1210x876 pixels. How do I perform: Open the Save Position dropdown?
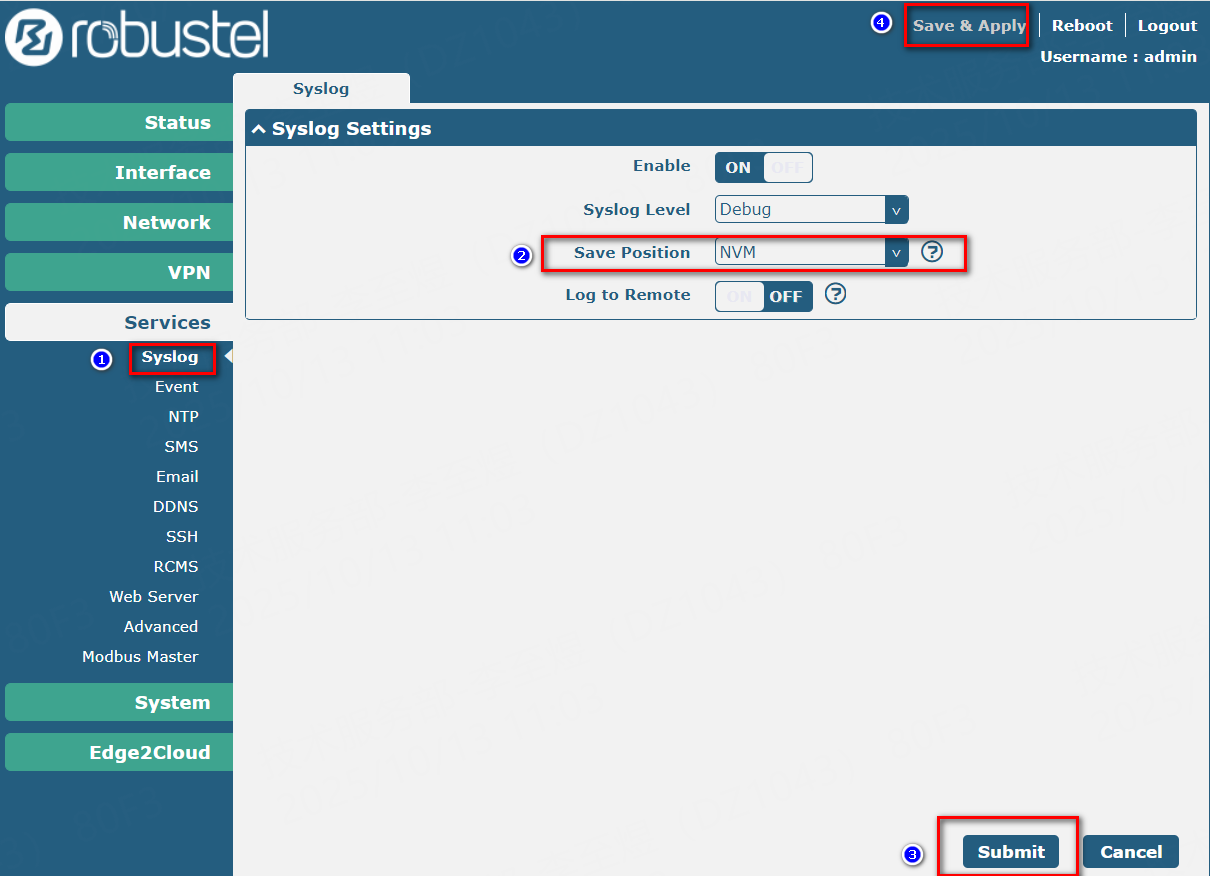coord(811,252)
